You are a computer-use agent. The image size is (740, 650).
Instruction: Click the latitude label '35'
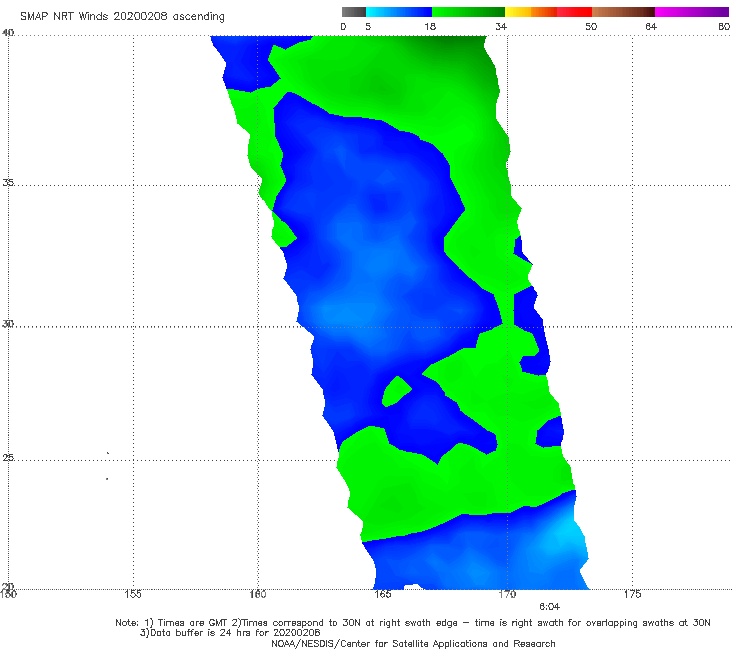(x=8, y=182)
